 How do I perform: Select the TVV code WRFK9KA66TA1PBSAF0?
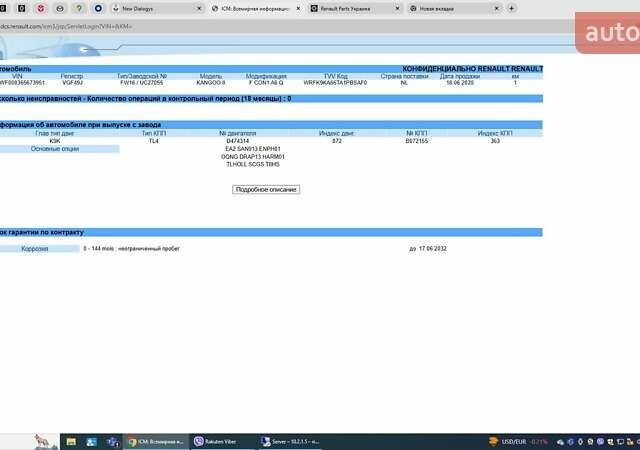pos(335,83)
